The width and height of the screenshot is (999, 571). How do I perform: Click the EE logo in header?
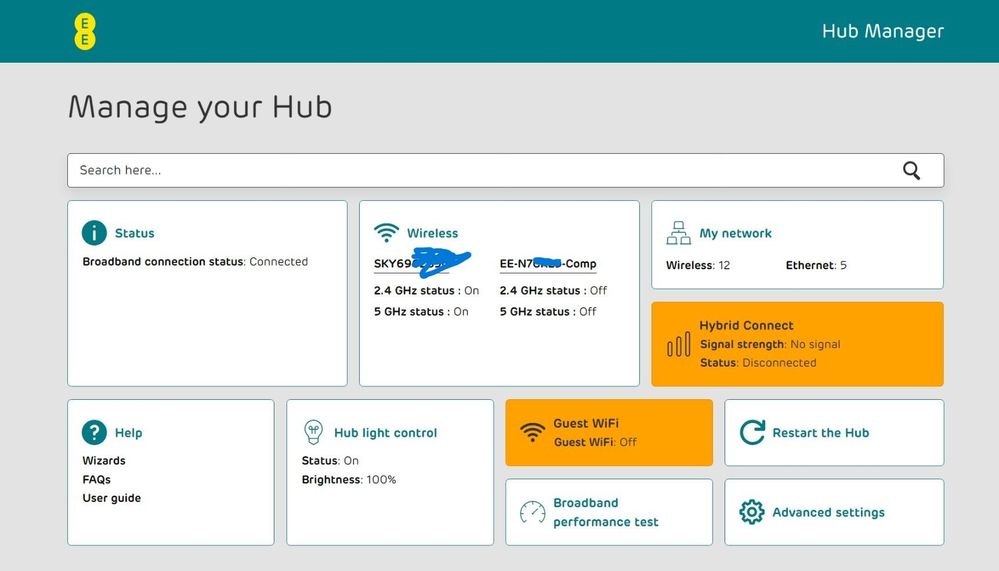tap(85, 31)
